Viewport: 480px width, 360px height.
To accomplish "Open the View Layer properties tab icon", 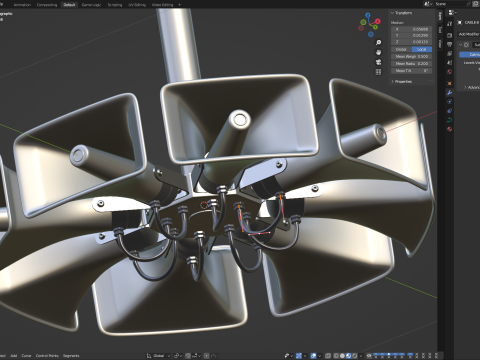I will click(x=449, y=53).
